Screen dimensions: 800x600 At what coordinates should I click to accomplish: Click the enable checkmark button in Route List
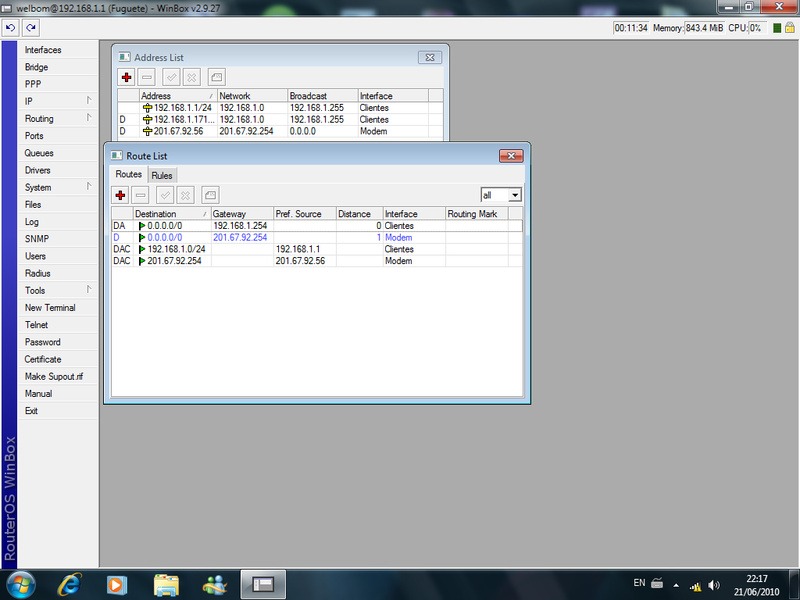[165, 195]
